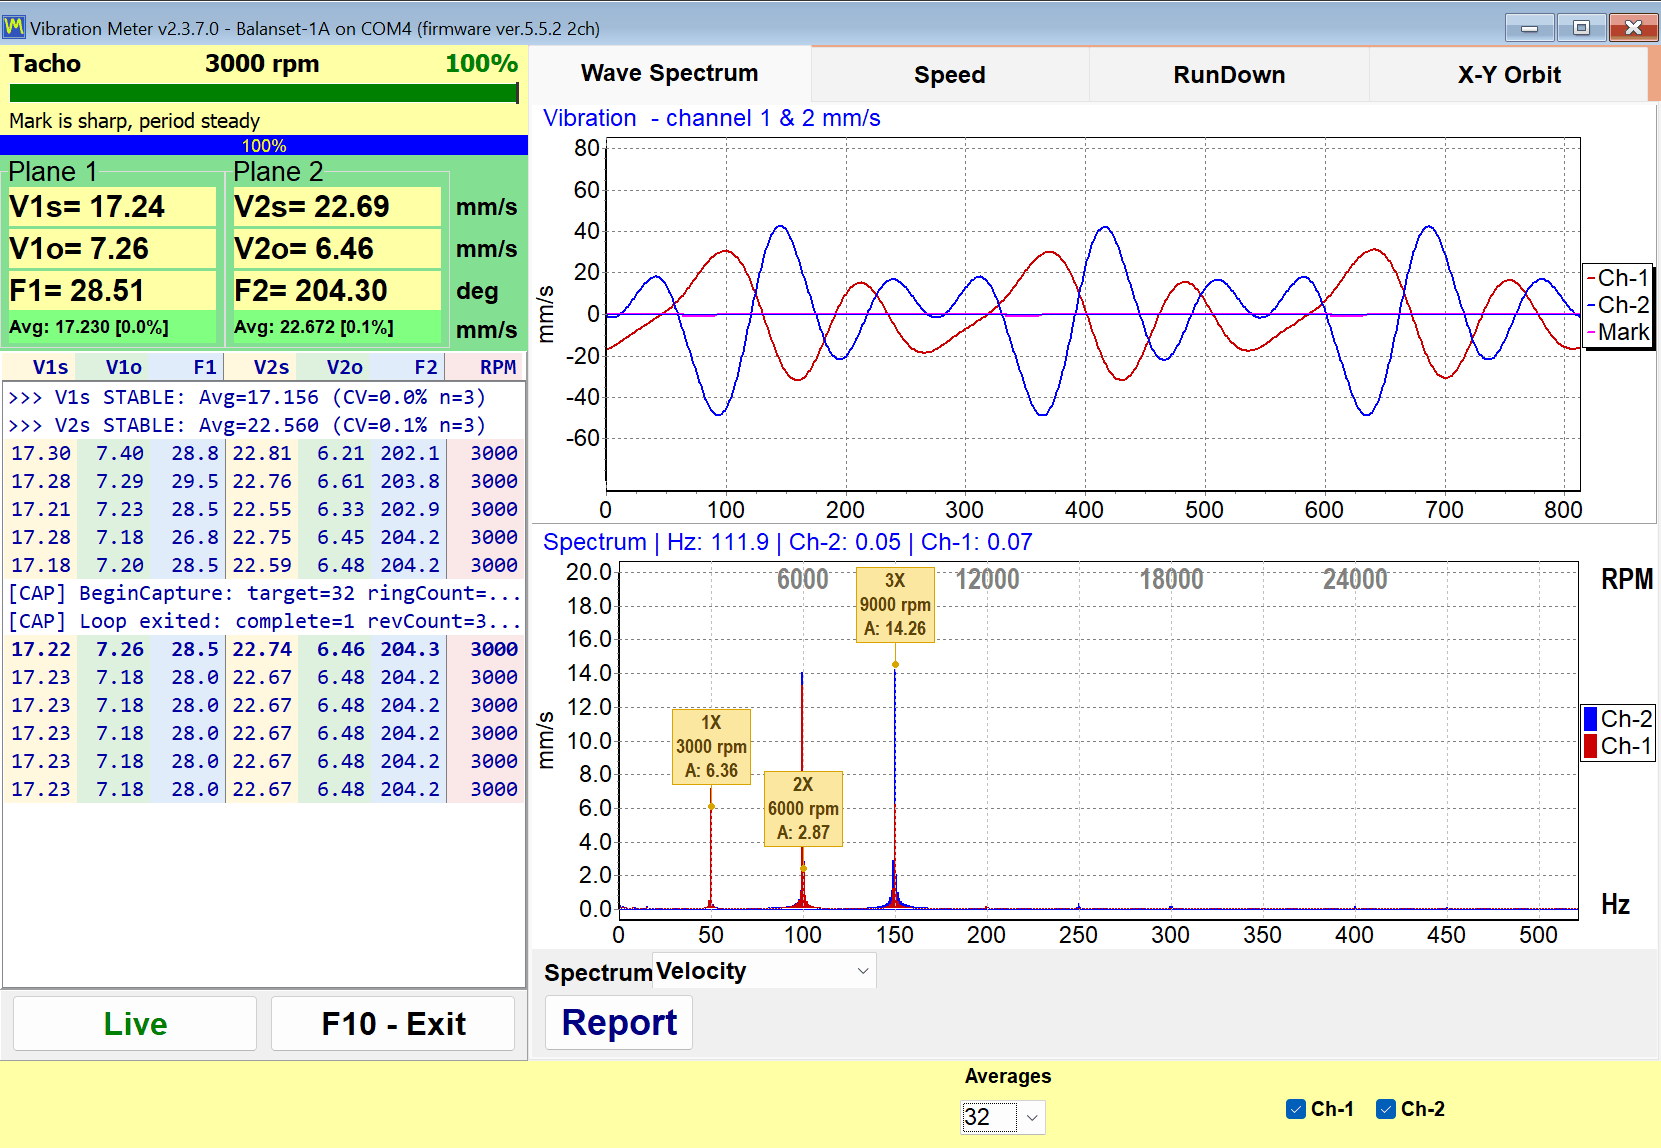Click the [CAP] BeginCapture log line

264,593
